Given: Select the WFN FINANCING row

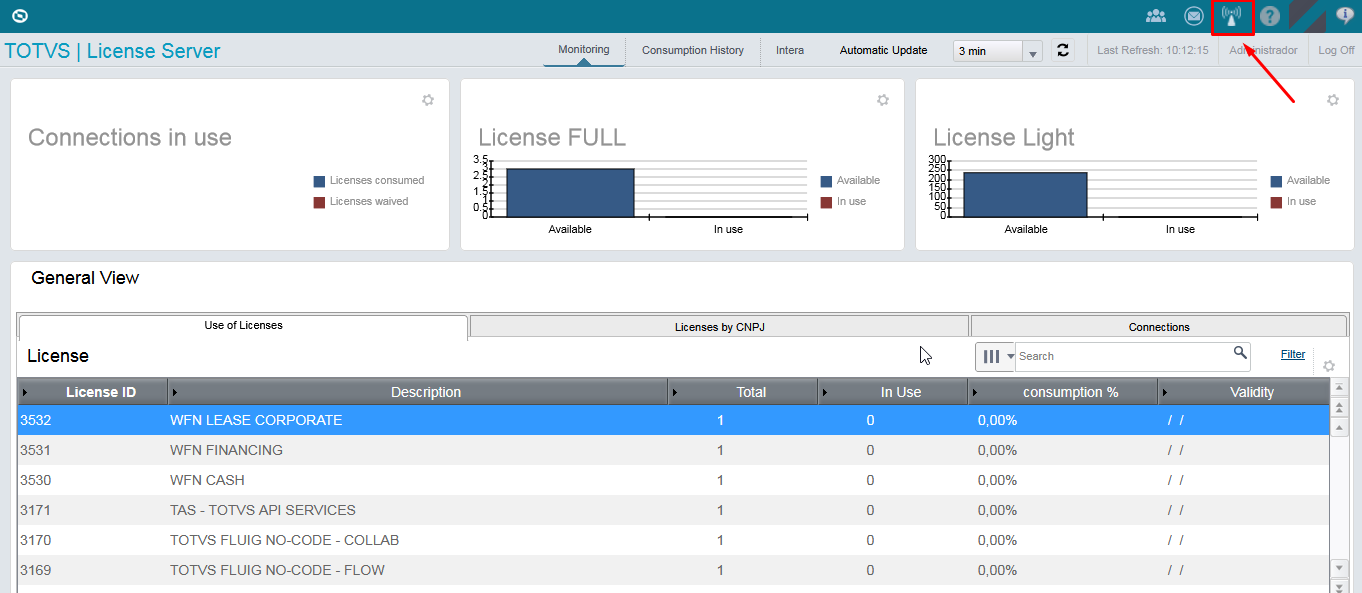Looking at the screenshot, I should pos(672,450).
